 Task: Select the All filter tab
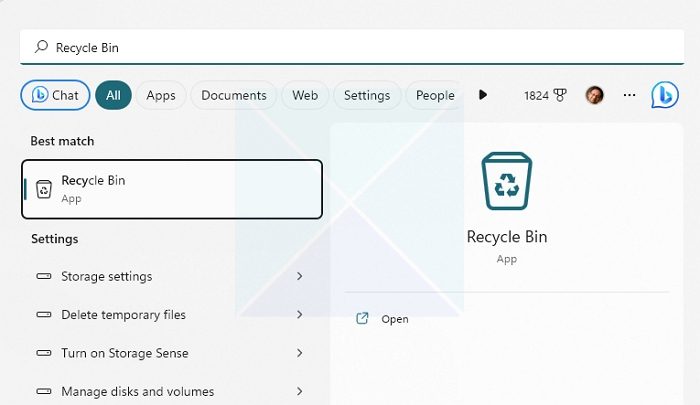pyautogui.click(x=113, y=95)
